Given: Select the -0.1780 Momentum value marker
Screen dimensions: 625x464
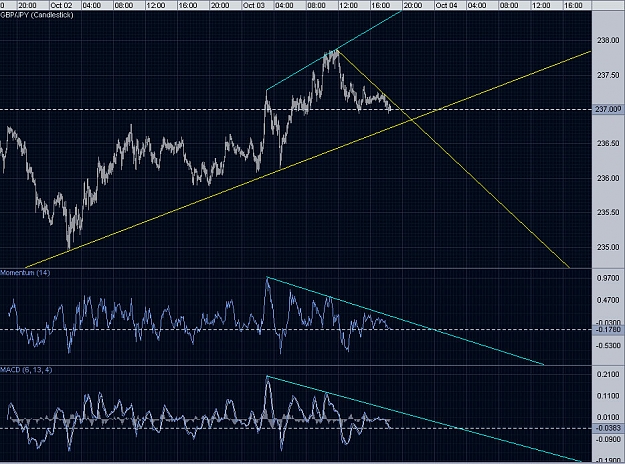Looking at the screenshot, I should (607, 330).
